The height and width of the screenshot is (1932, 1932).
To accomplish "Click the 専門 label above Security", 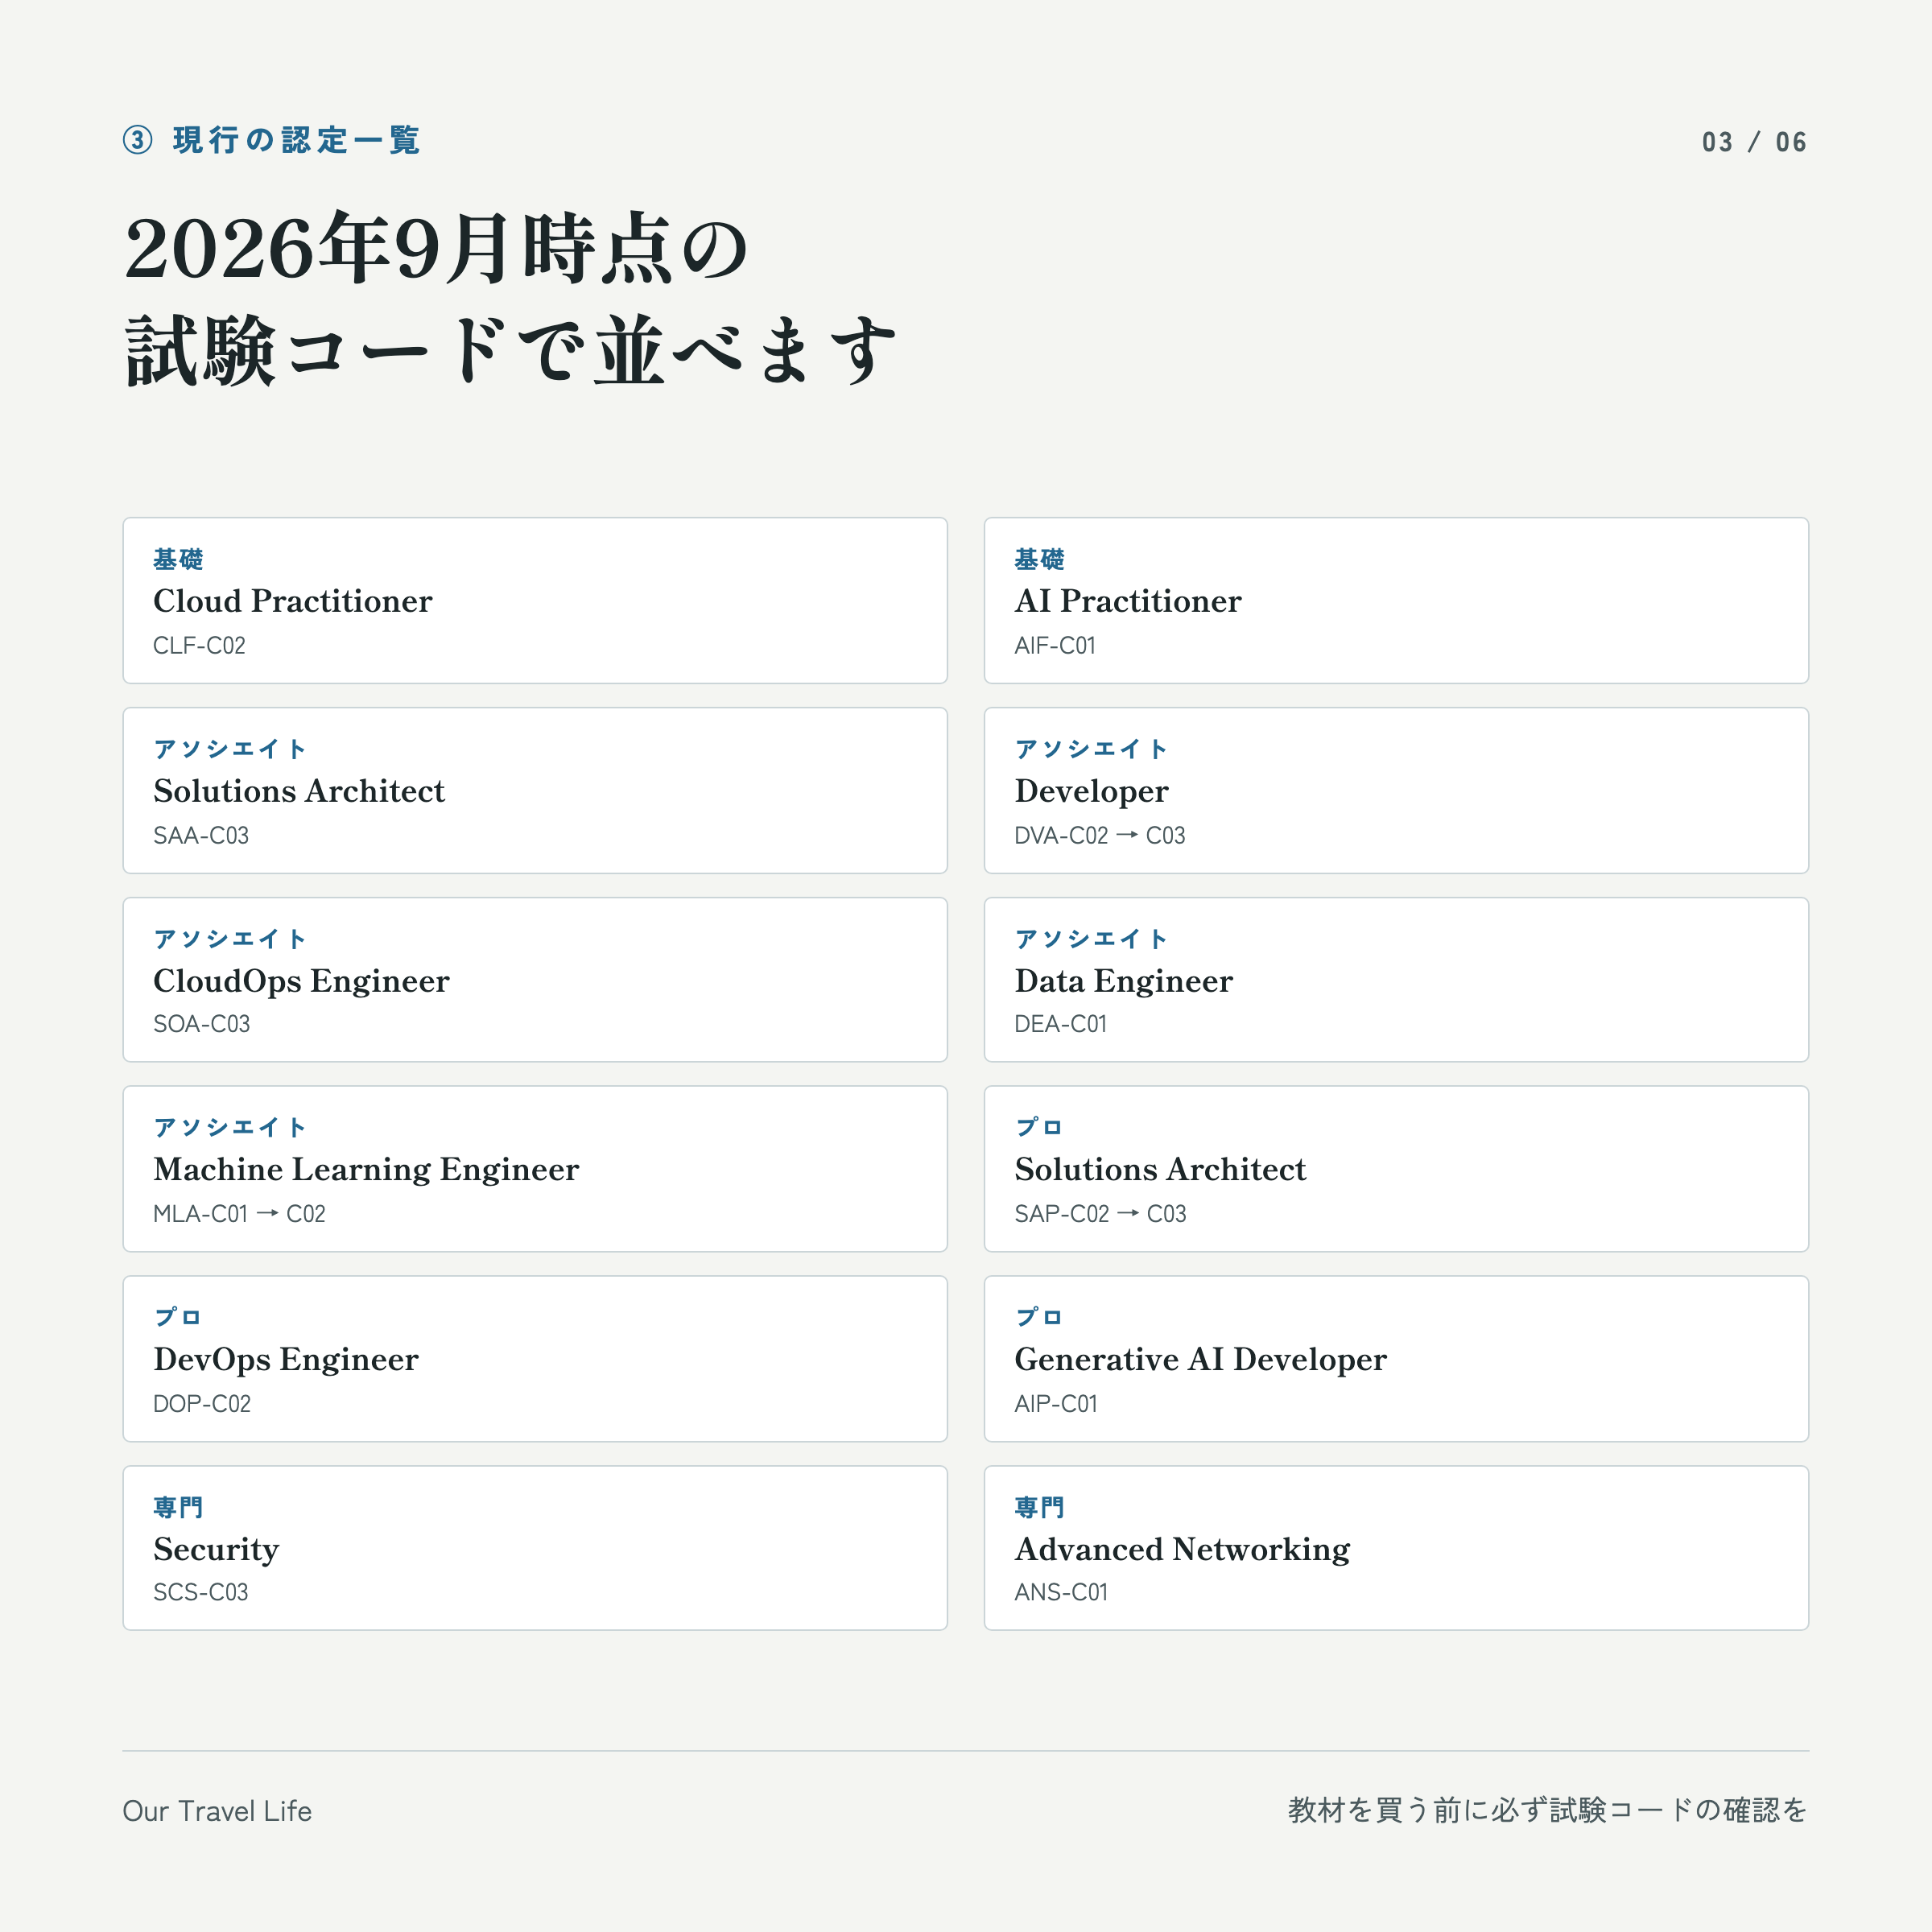I will [x=178, y=1507].
